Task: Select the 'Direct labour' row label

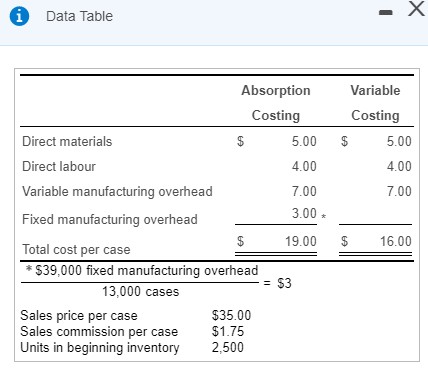Action: 59,166
